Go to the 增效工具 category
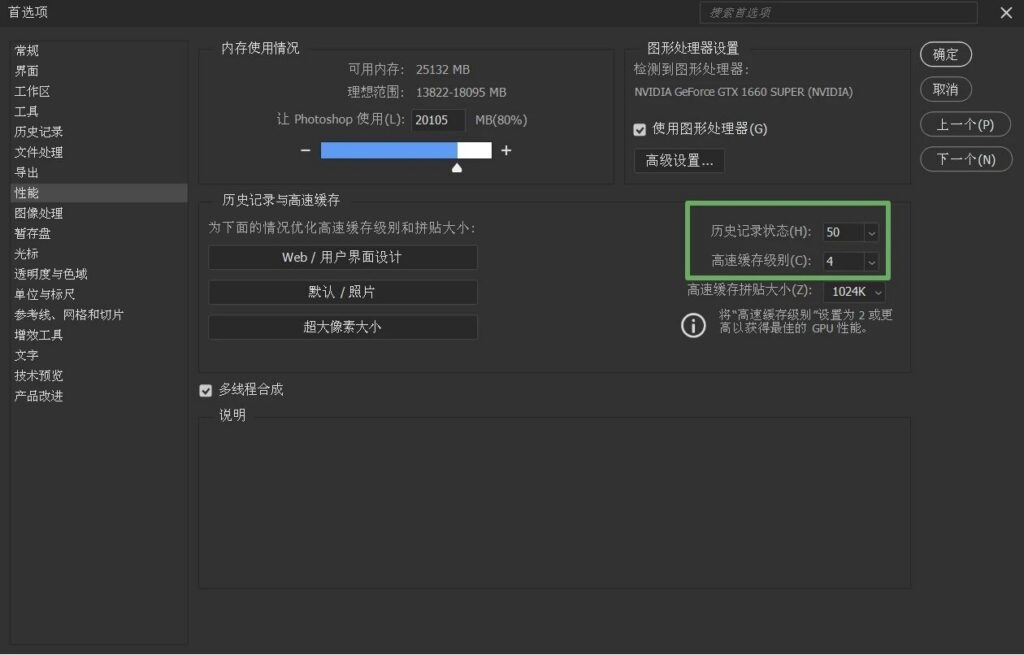The width and height of the screenshot is (1024, 655). point(39,334)
